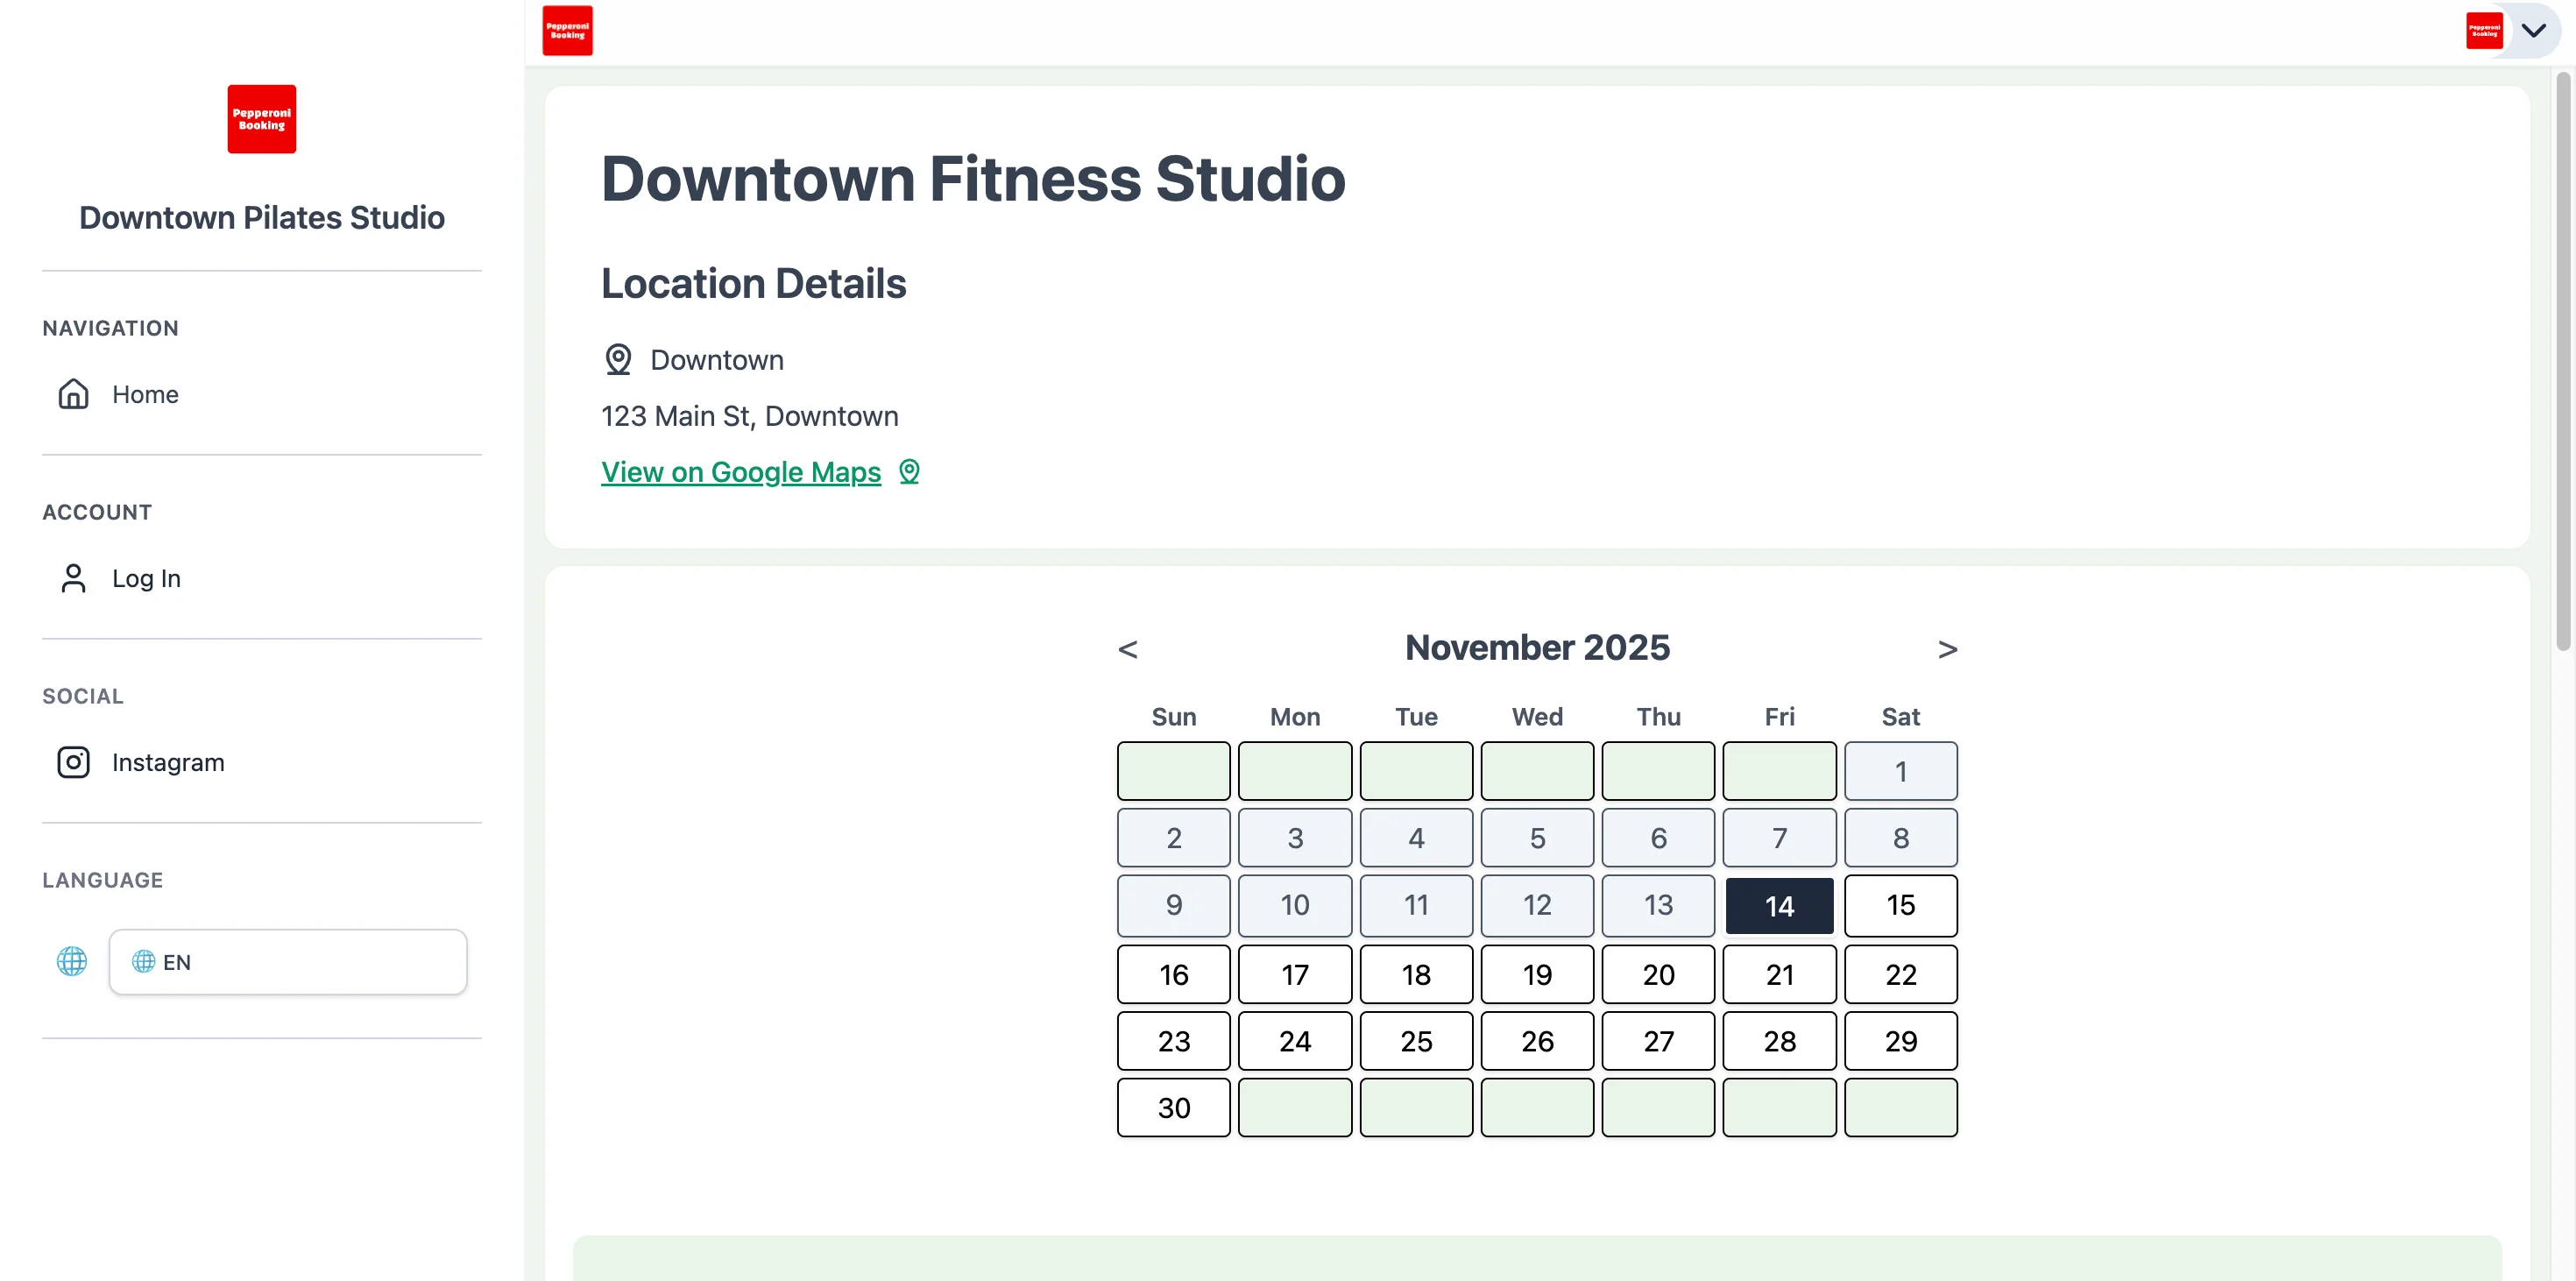Click the map pin icon next to Google Maps link
Viewport: 2576px width, 1281px height.
pos(909,471)
